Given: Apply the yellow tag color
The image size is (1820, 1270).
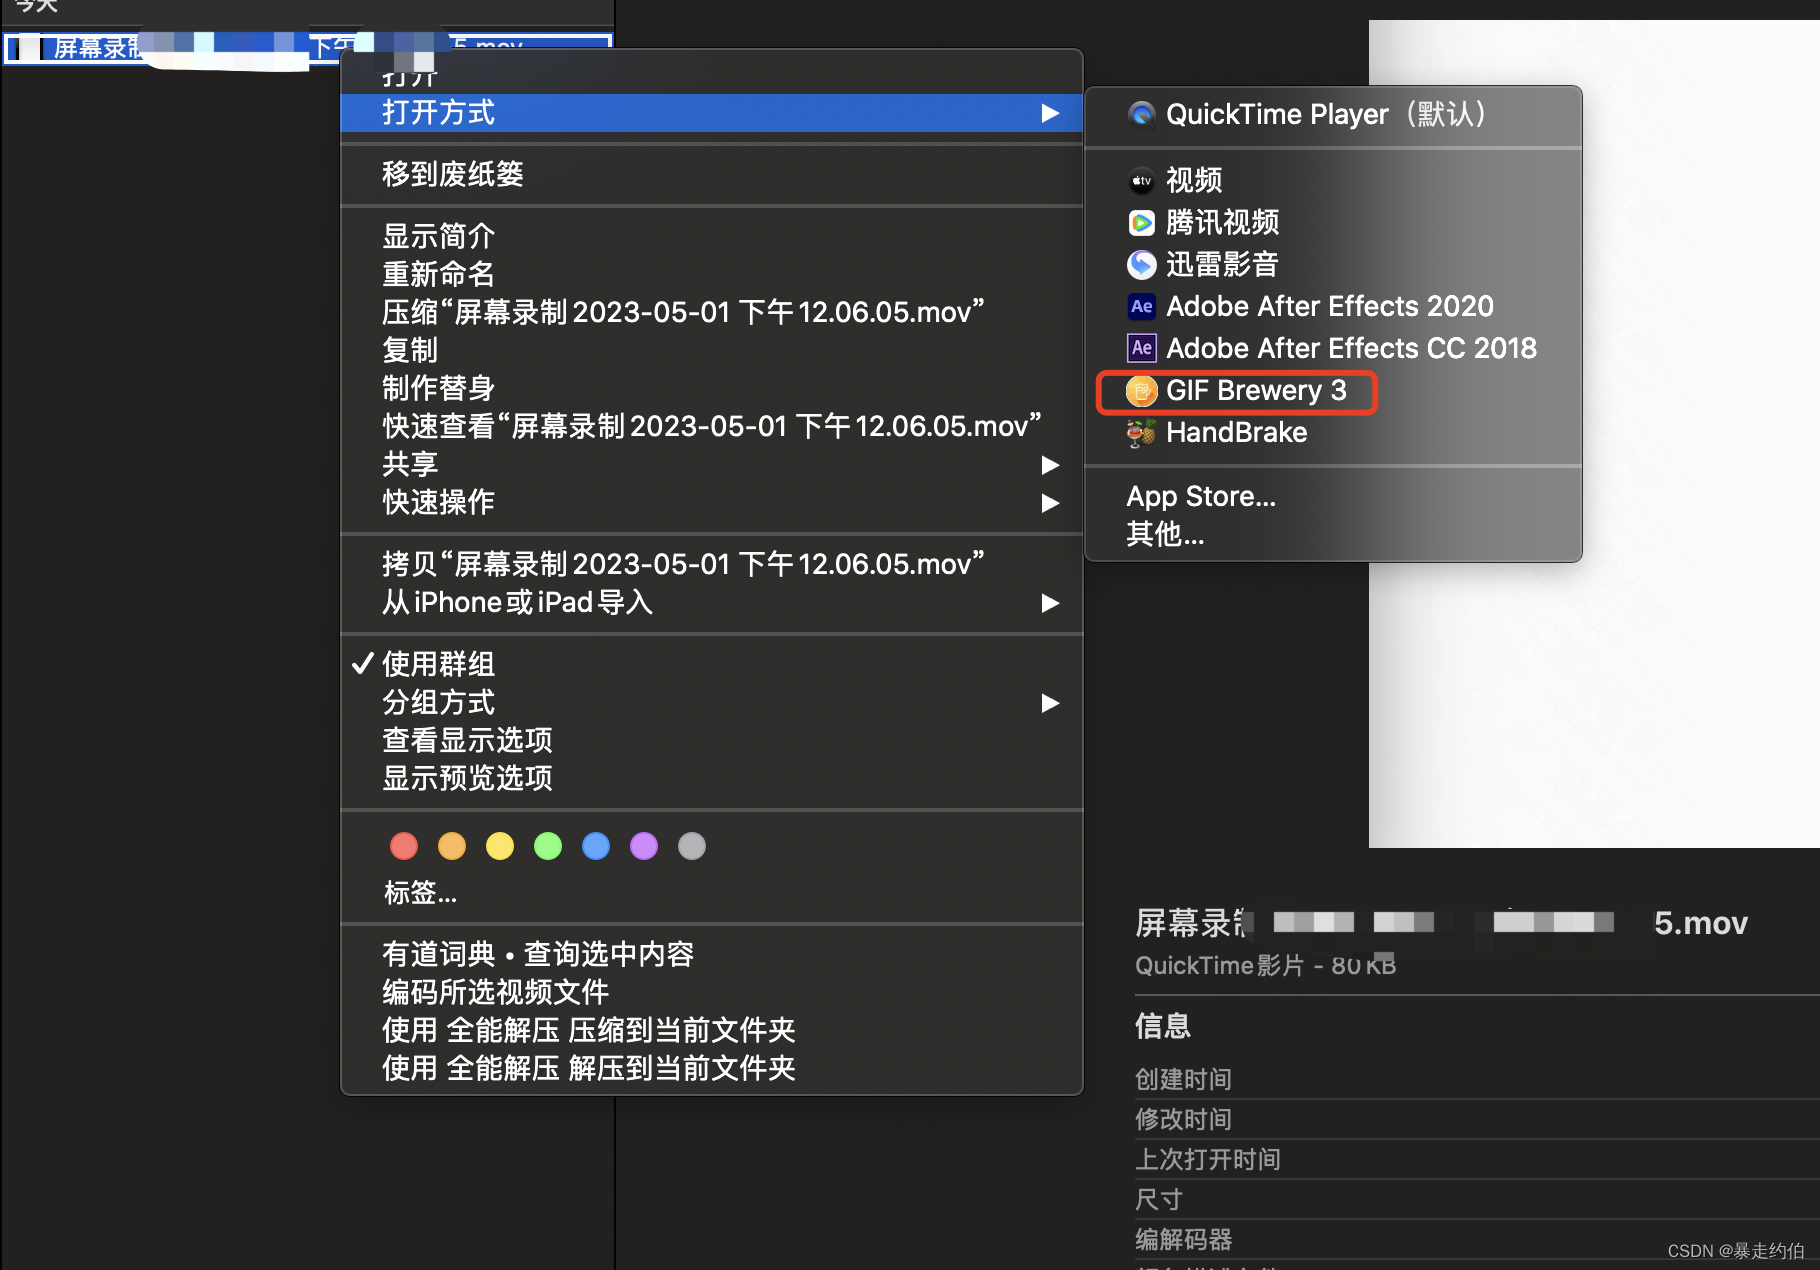Looking at the screenshot, I should point(500,846).
